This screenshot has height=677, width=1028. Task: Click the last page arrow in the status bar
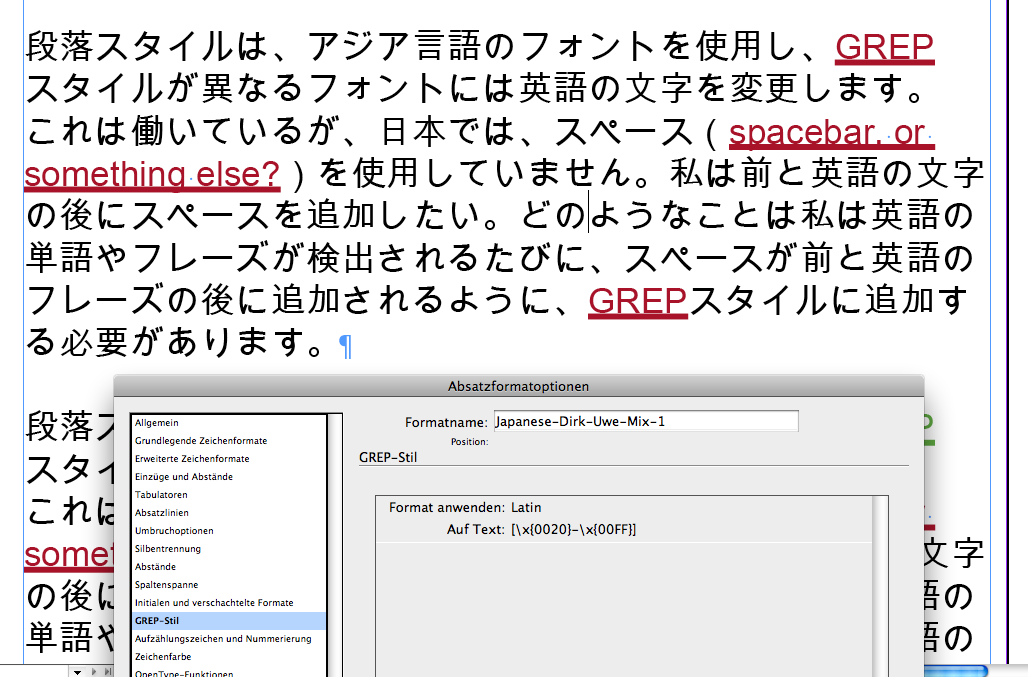[107, 672]
